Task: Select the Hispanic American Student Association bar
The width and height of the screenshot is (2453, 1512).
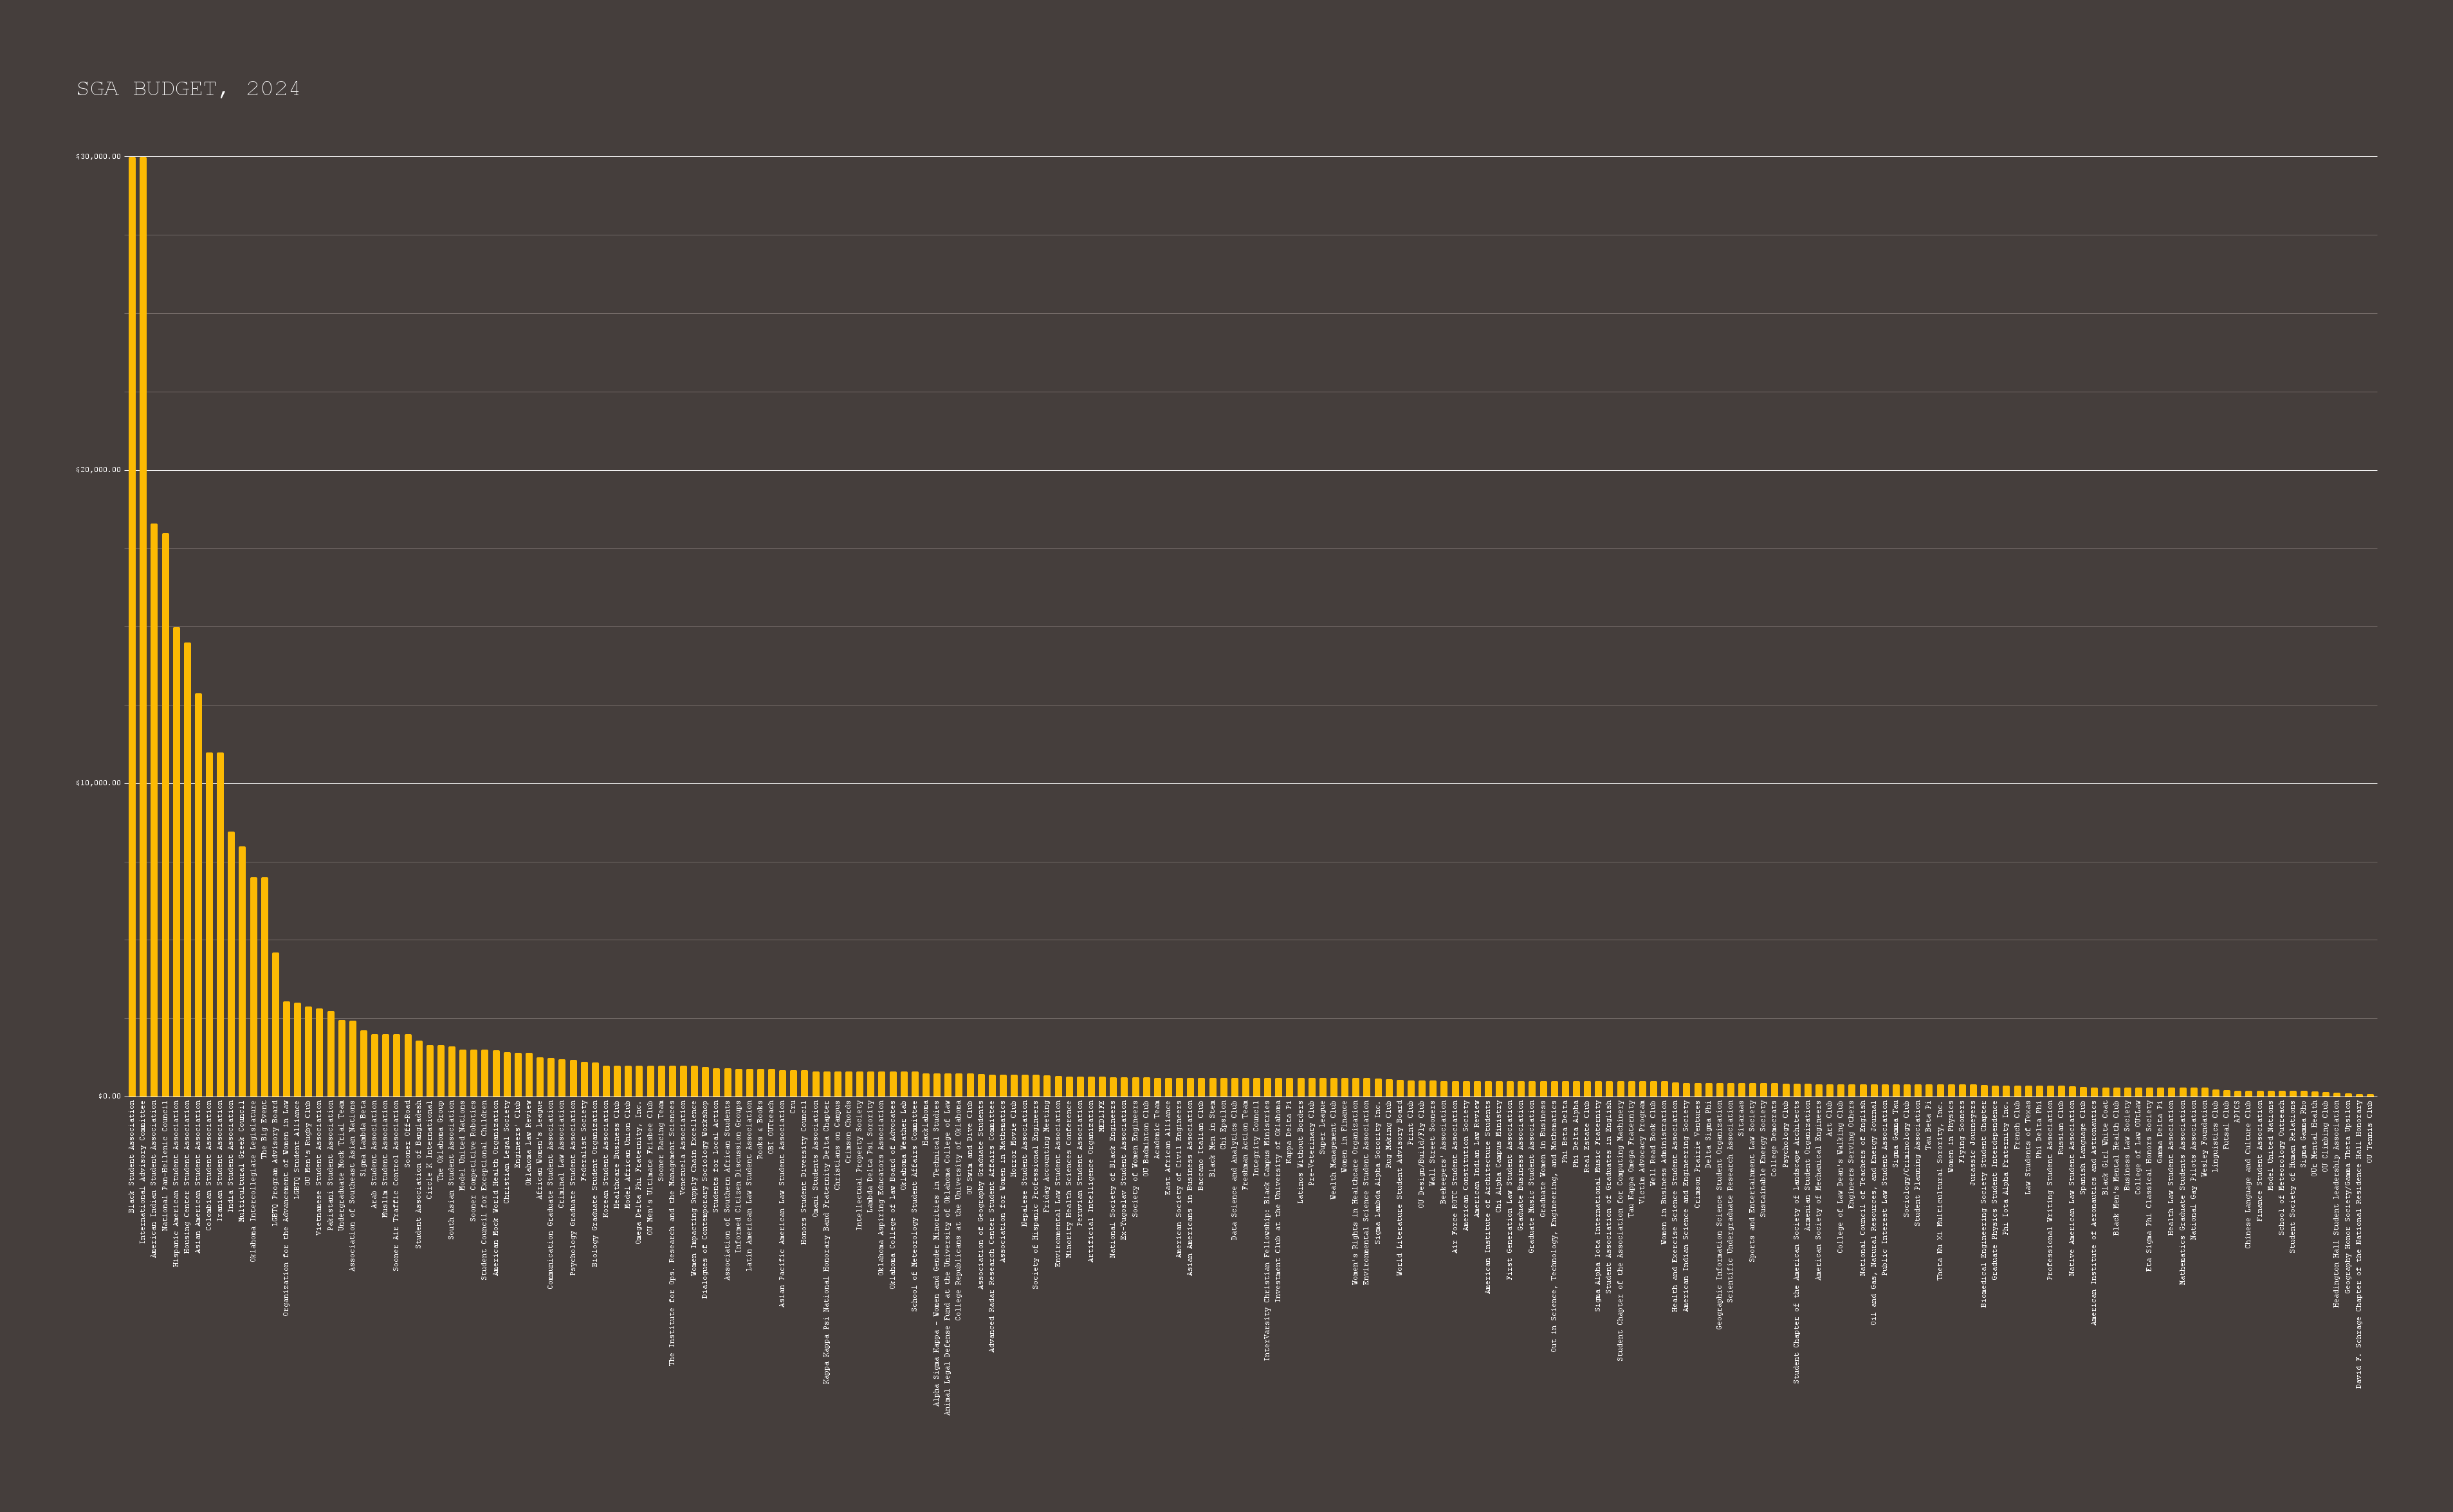Action: point(176,861)
